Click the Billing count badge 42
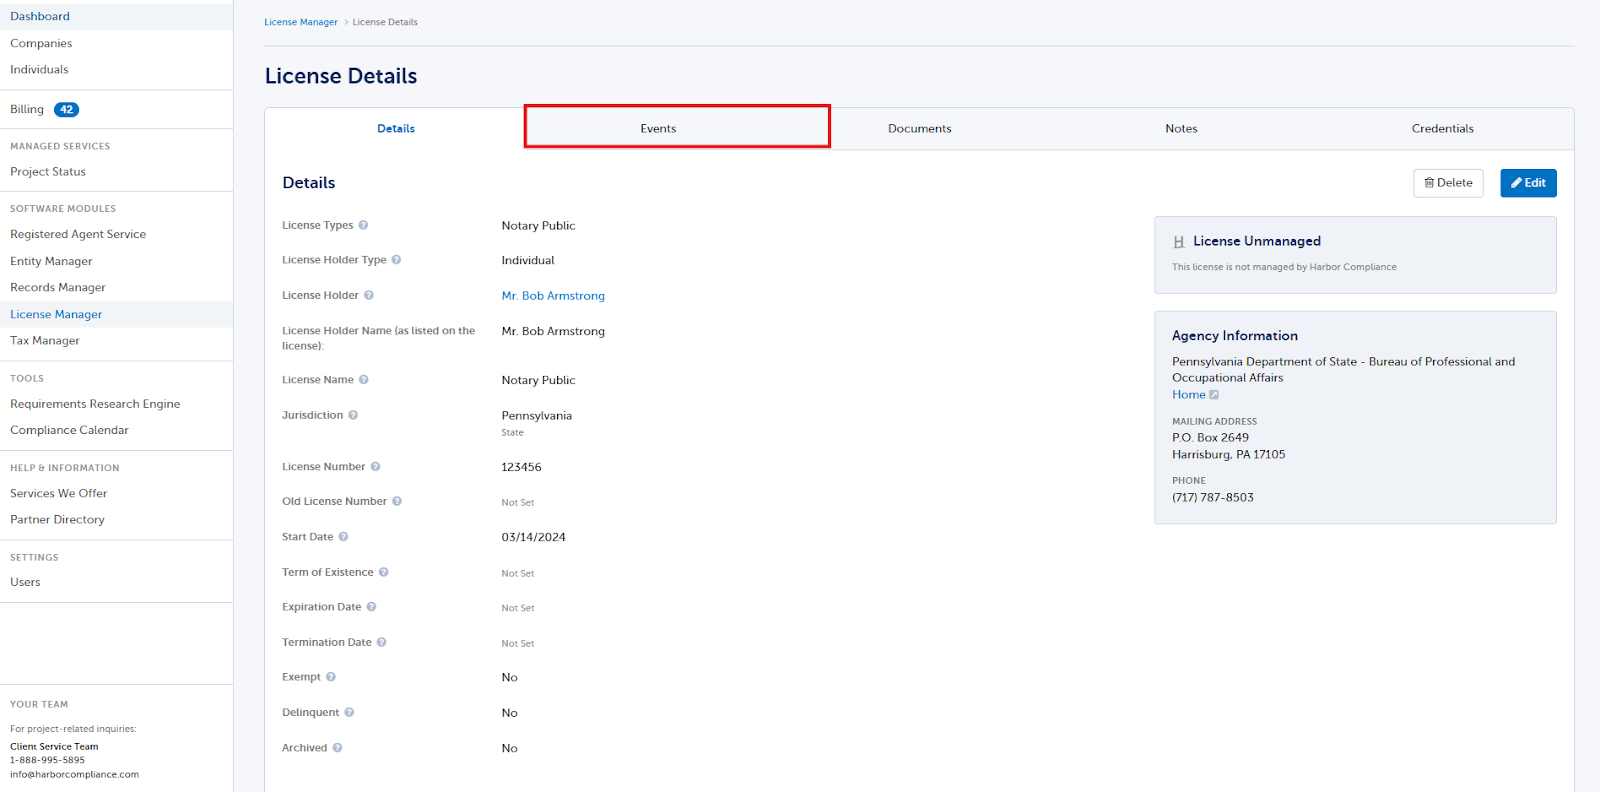1600x792 pixels. [67, 110]
